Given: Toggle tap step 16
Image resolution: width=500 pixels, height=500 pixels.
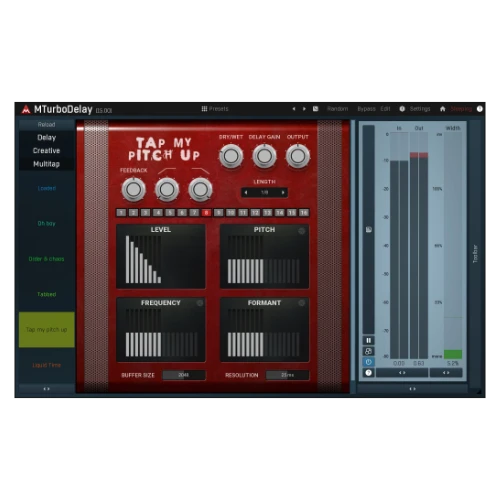Looking at the screenshot, I should (304, 213).
